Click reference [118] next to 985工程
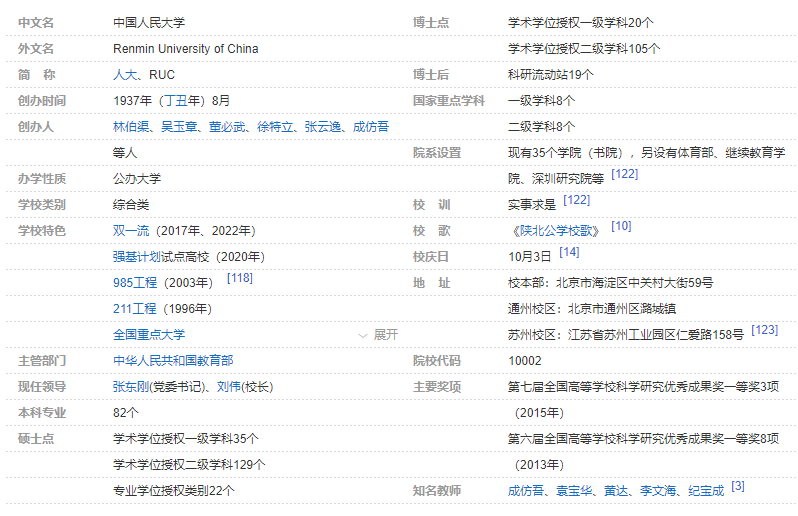This screenshot has height=516, width=798. (x=240, y=278)
